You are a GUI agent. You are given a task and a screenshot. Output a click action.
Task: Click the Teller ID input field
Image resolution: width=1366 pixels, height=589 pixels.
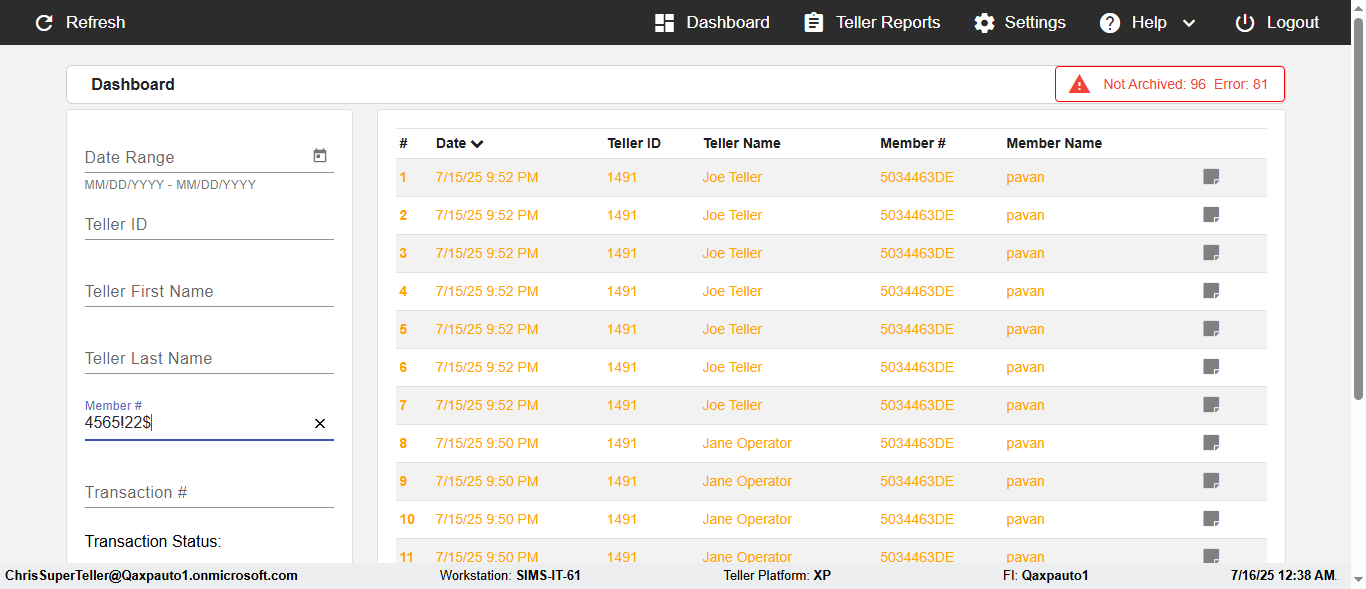point(208,225)
